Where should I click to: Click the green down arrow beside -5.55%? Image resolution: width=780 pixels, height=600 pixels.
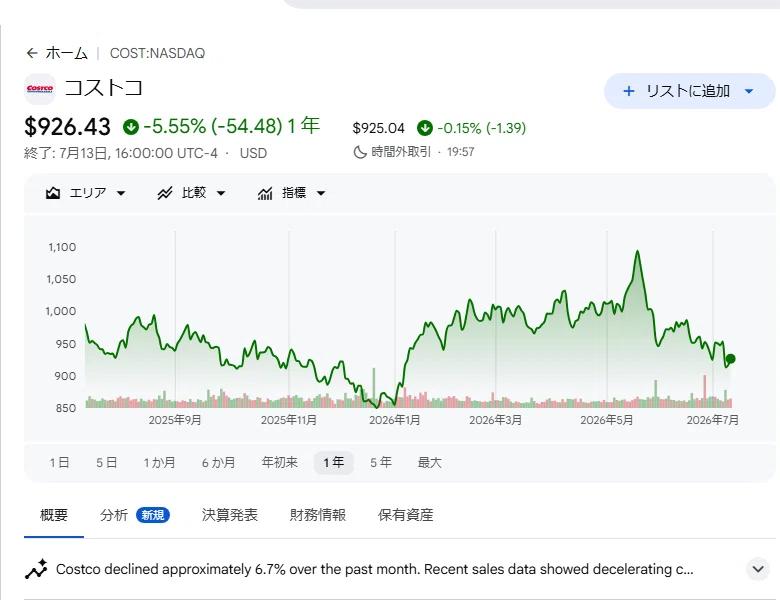tap(131, 127)
